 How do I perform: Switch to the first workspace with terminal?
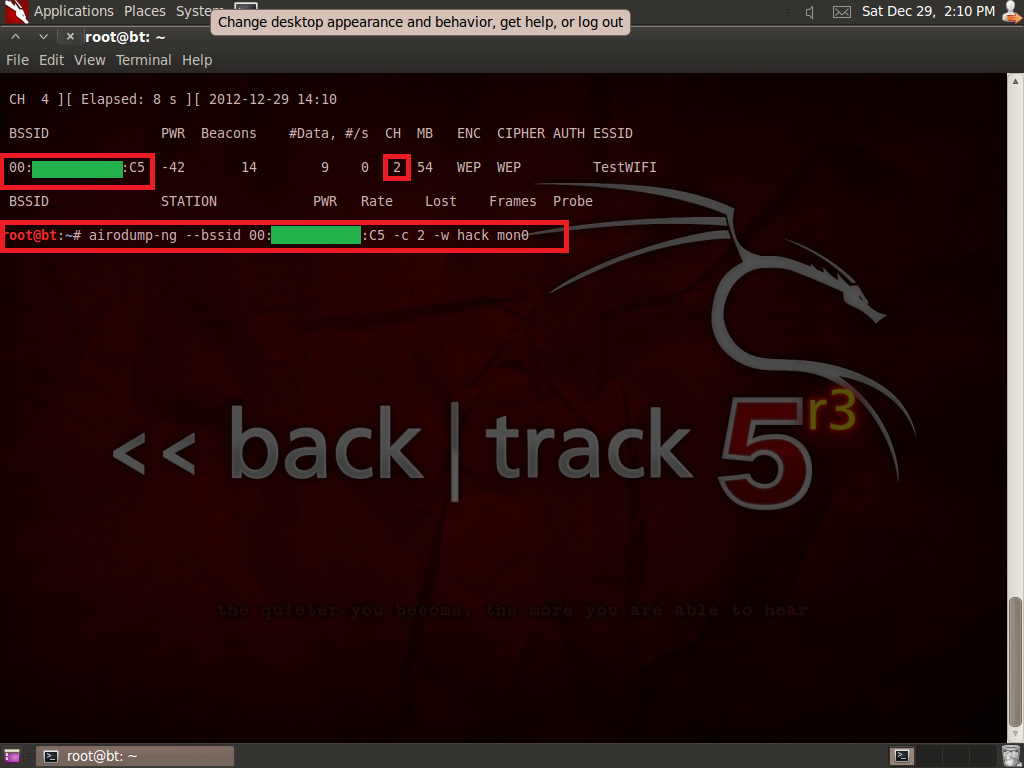pos(902,756)
